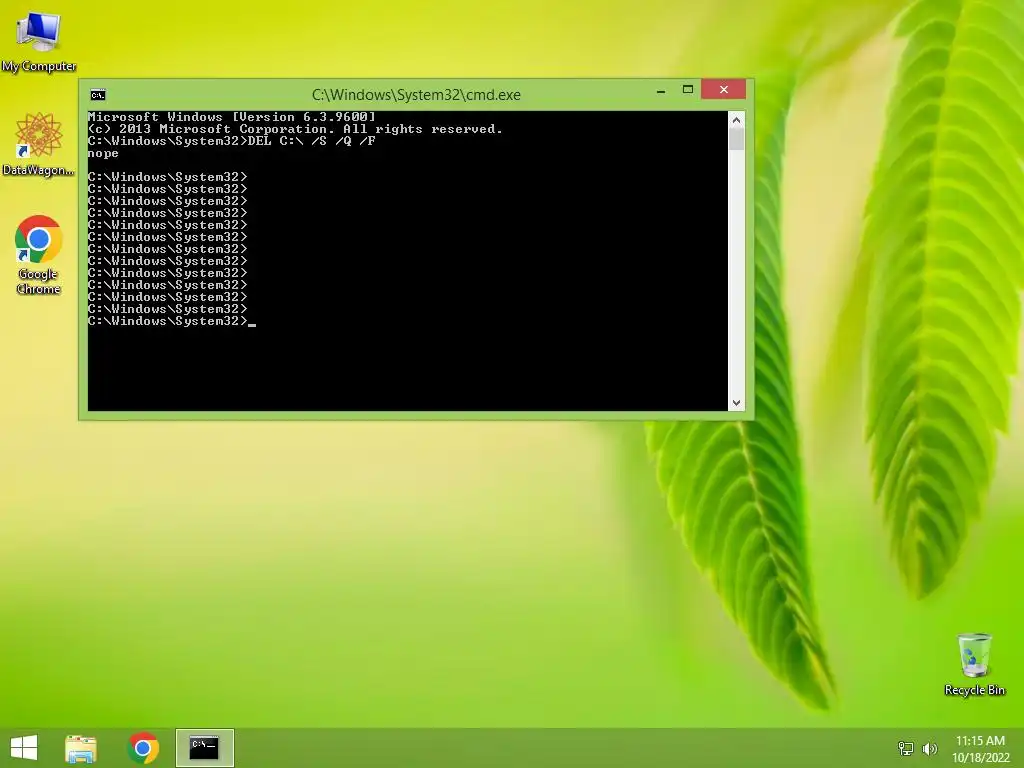
Task: Open the My Computer desktop icon
Action: pyautogui.click(x=39, y=40)
